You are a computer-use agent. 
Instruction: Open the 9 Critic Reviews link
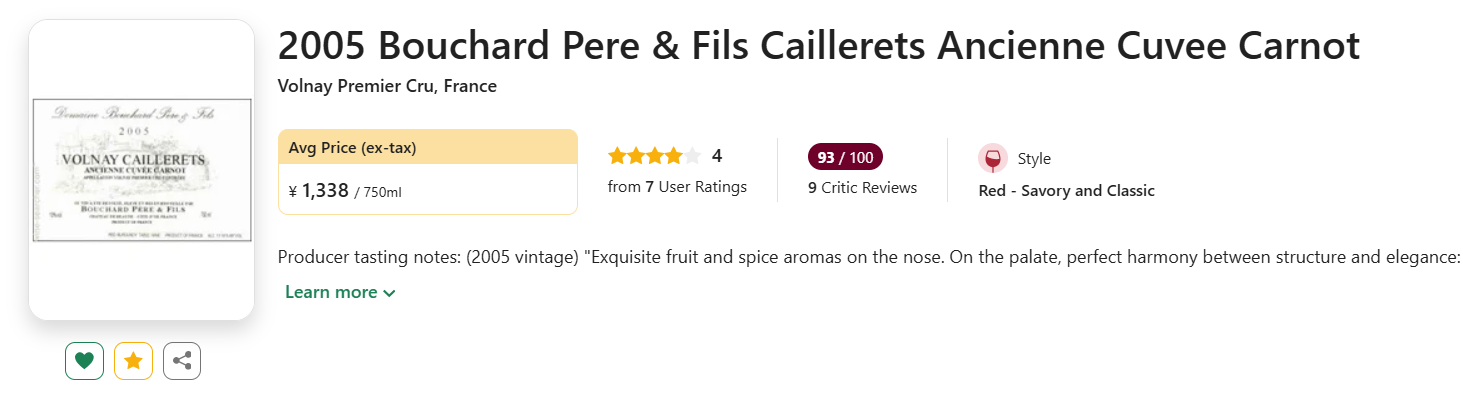[x=862, y=187]
